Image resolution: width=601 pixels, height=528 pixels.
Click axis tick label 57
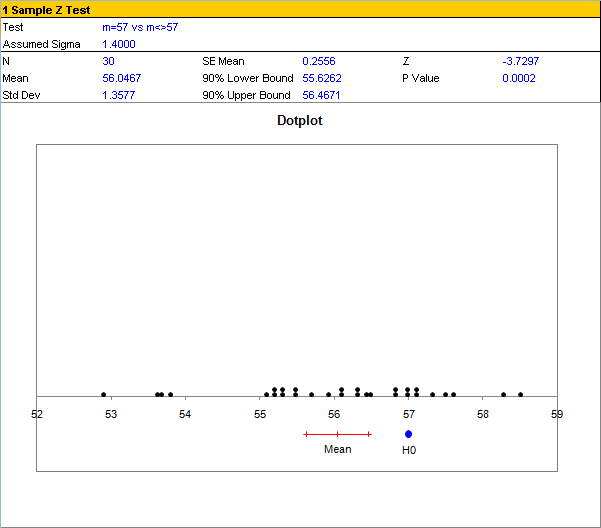409,414
